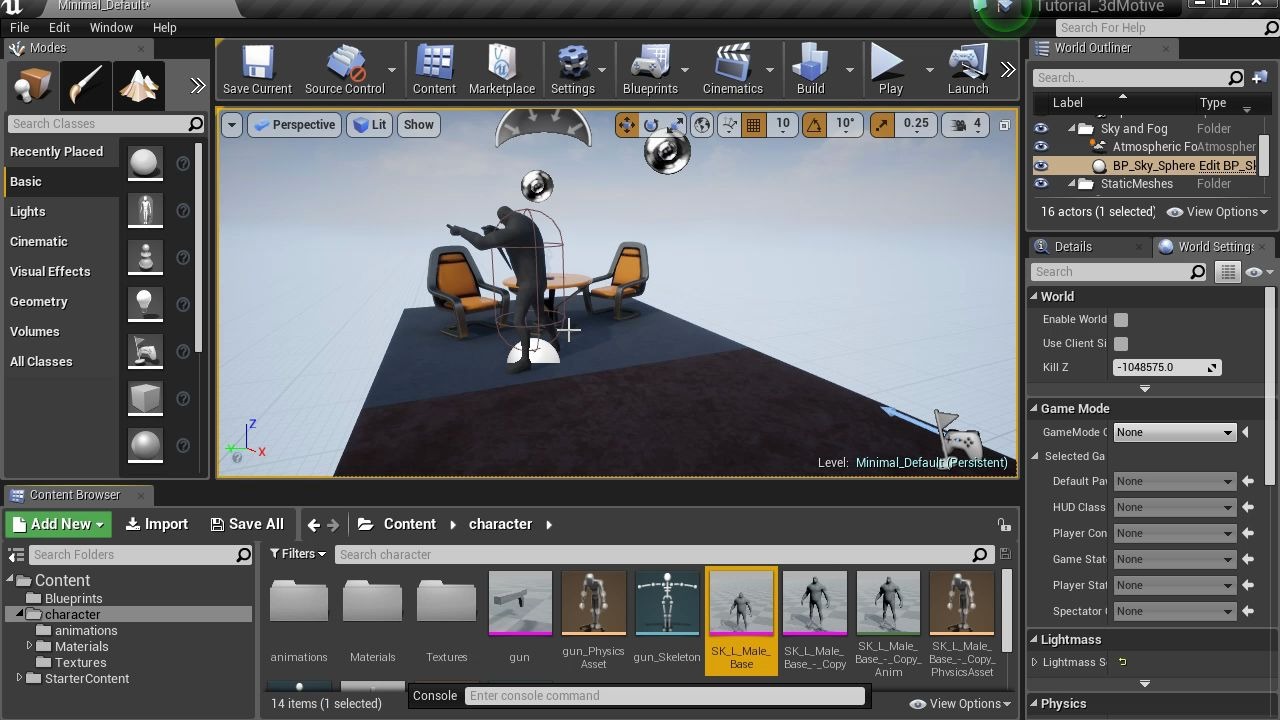
Task: Select the Place mode icon
Action: click(33, 87)
